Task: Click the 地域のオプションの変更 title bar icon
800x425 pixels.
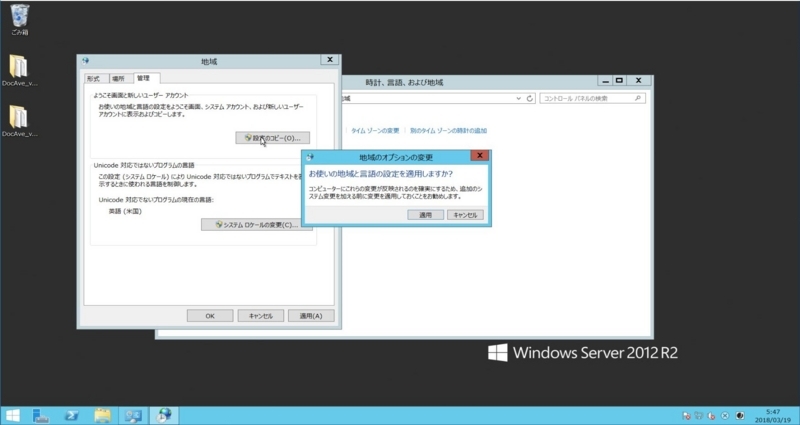Action: (x=310, y=157)
